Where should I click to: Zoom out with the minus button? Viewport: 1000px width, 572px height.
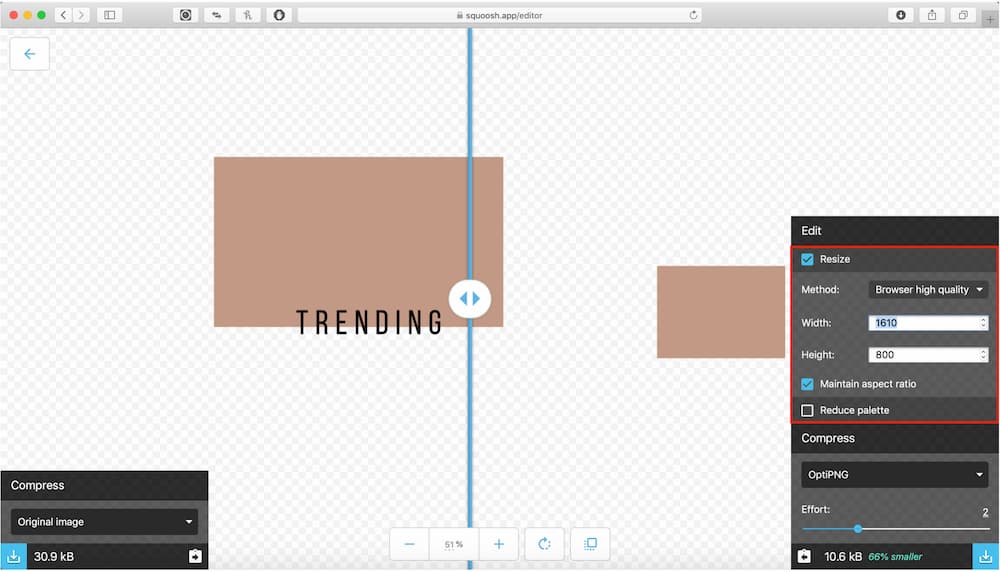click(409, 544)
